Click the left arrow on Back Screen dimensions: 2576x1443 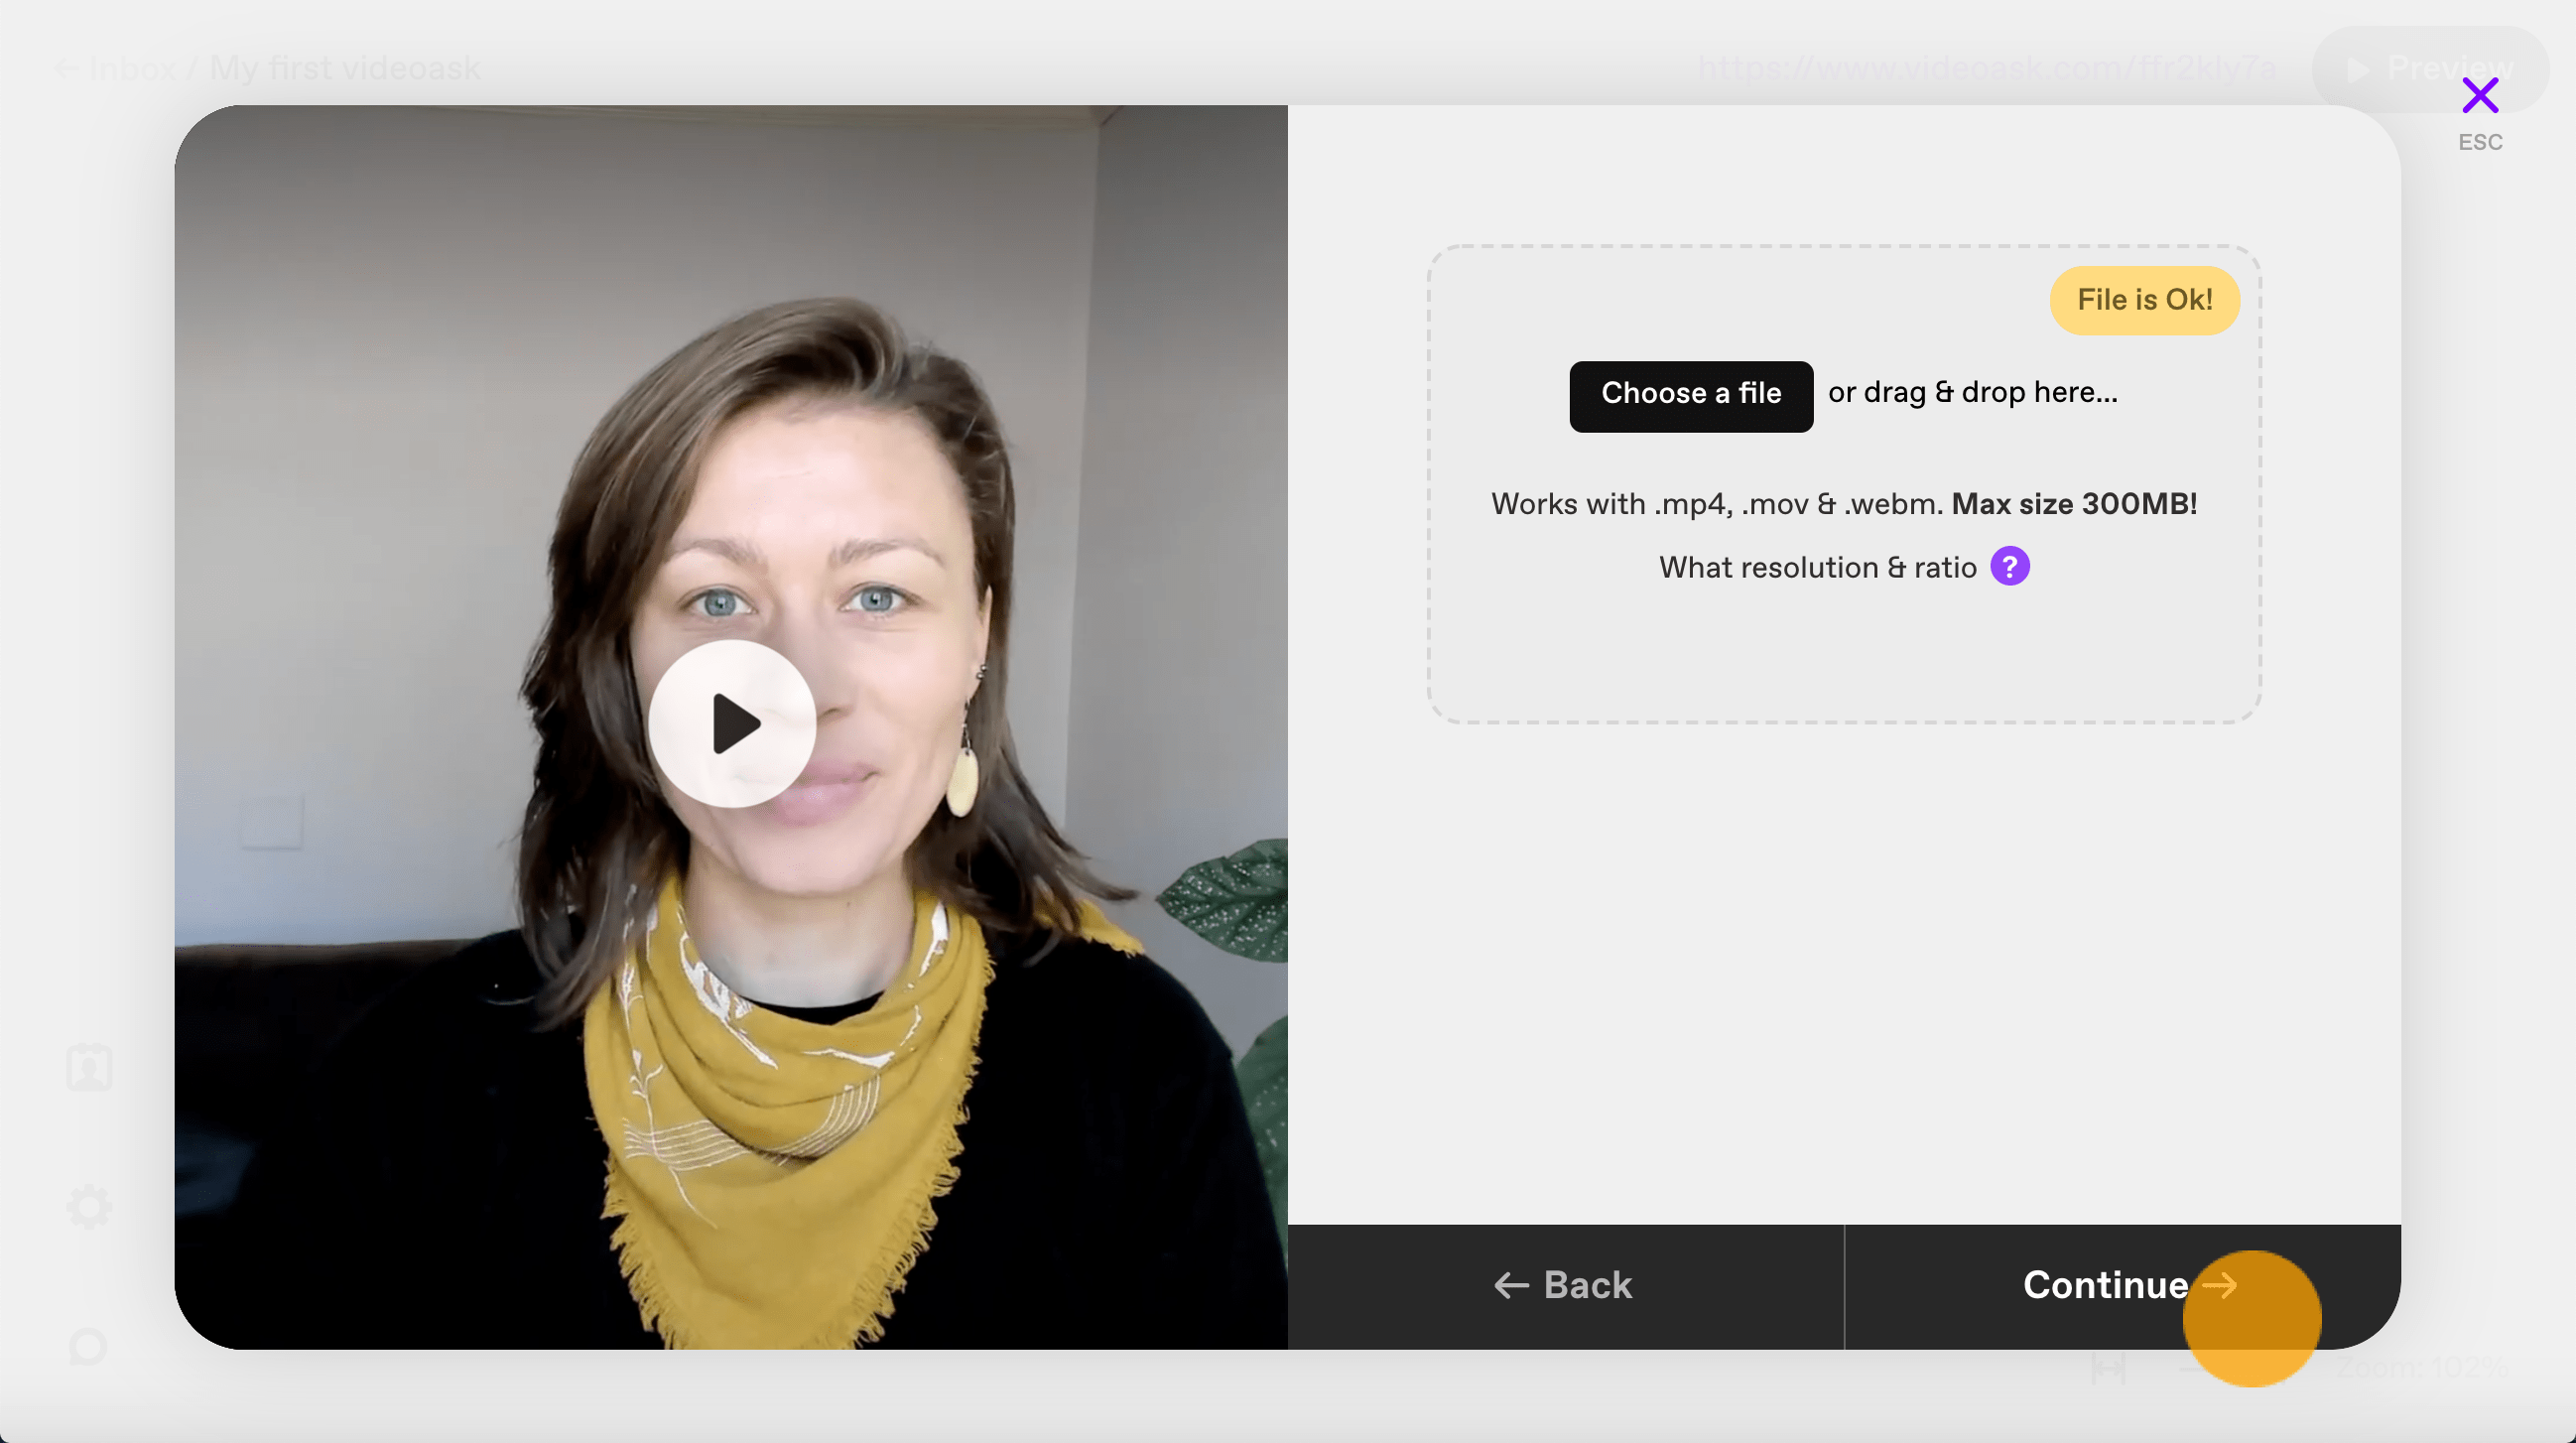pyautogui.click(x=1511, y=1285)
